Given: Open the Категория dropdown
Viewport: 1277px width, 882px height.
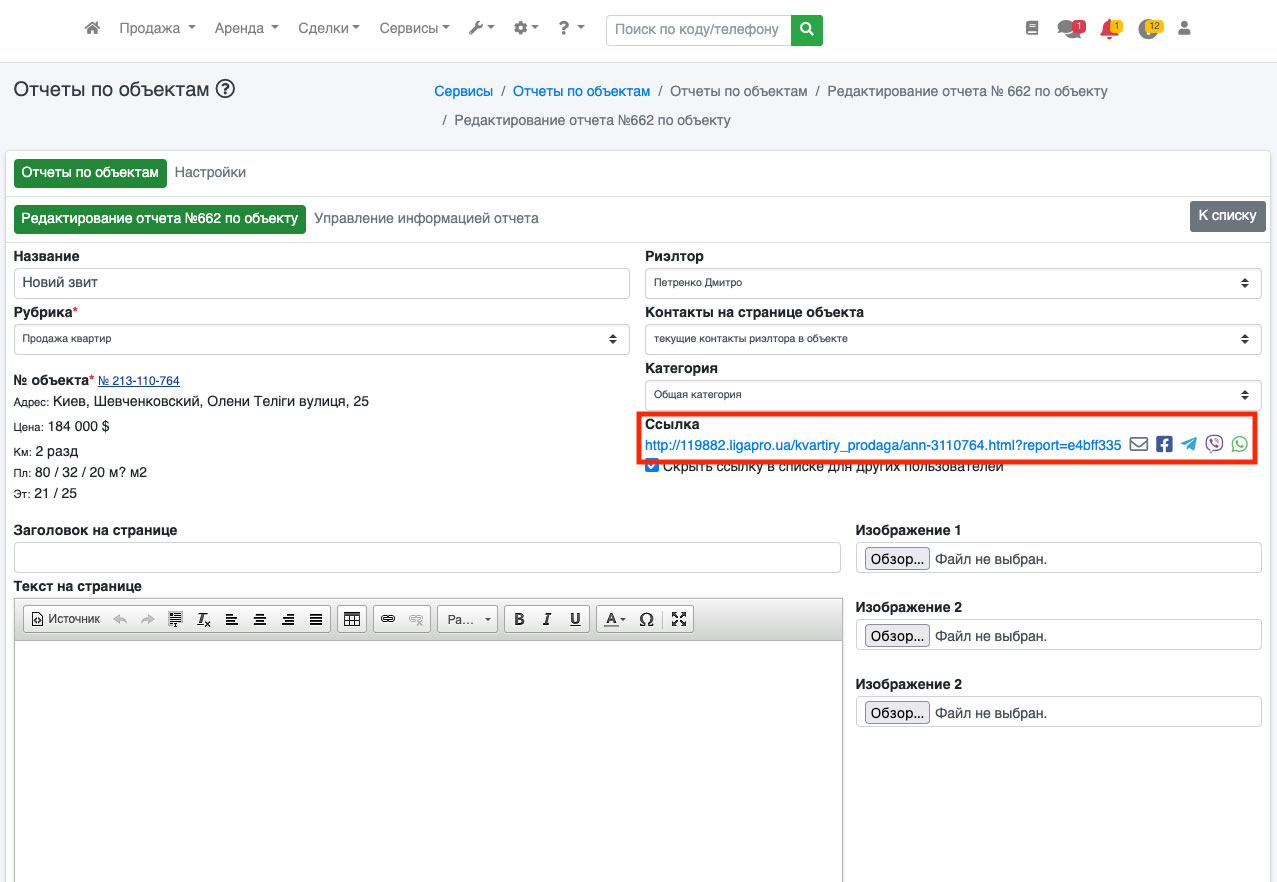Looking at the screenshot, I should (952, 395).
